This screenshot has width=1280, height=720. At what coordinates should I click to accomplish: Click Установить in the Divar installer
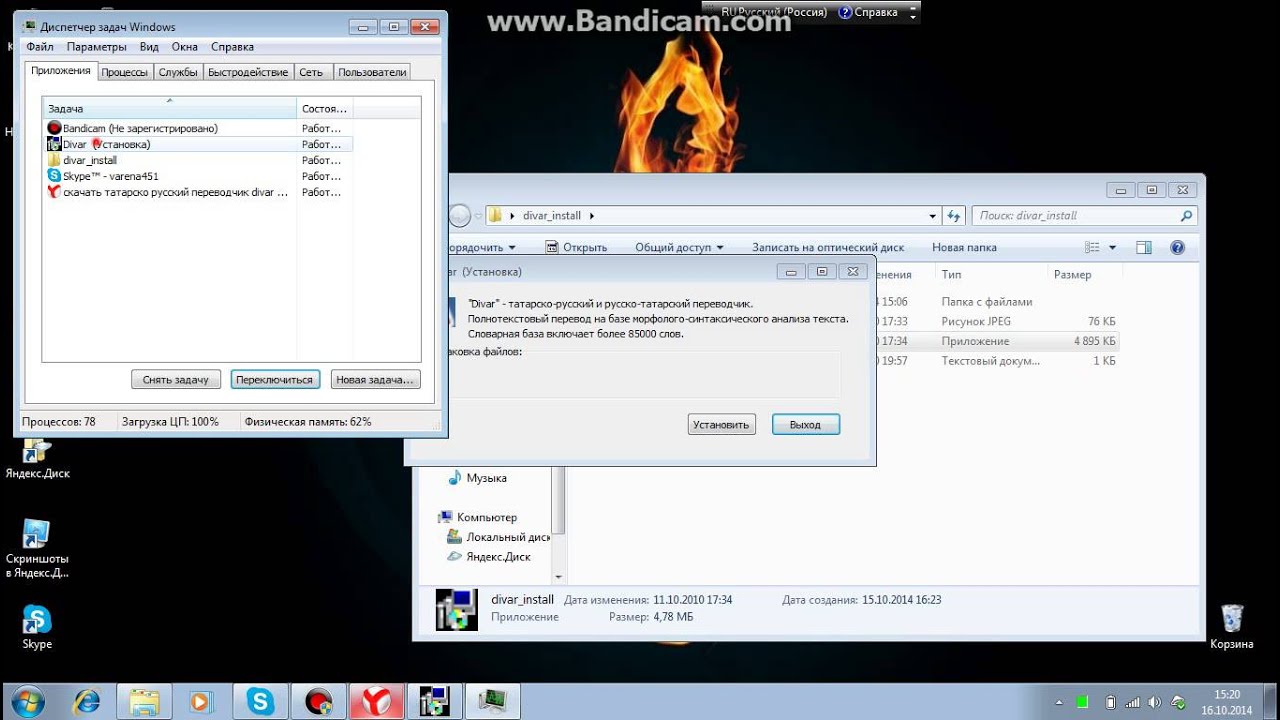point(722,424)
